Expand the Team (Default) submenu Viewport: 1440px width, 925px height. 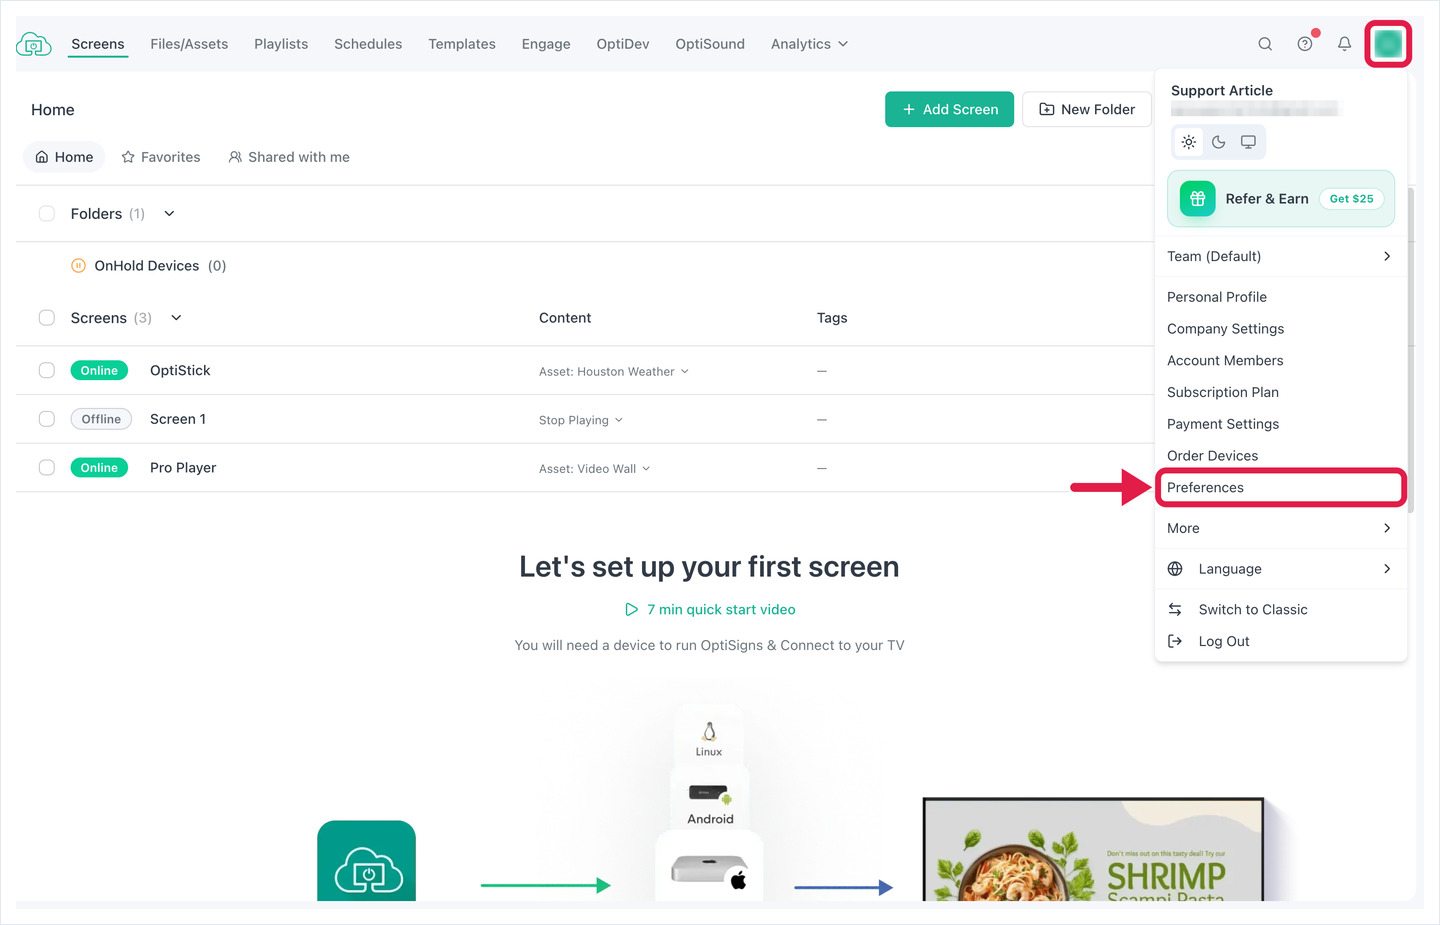pyautogui.click(x=1280, y=256)
